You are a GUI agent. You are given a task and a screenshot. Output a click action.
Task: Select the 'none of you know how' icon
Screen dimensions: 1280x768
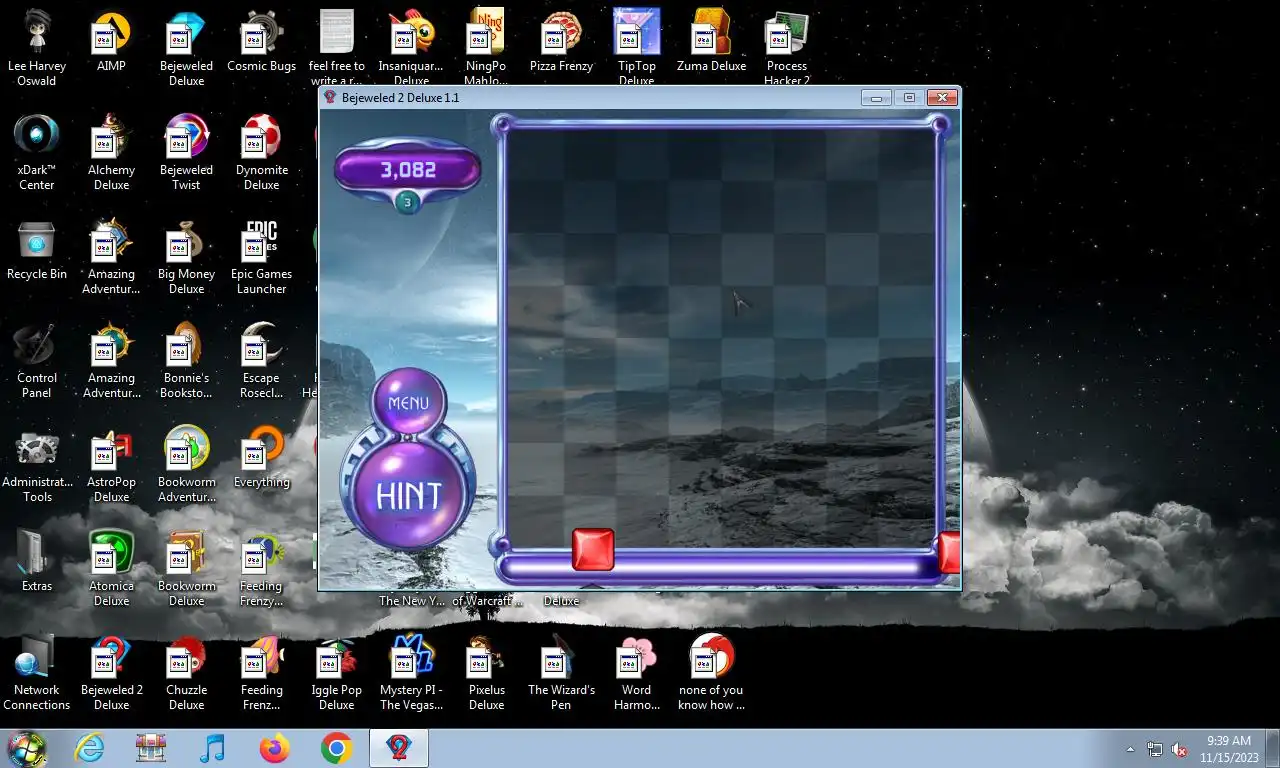(711, 671)
